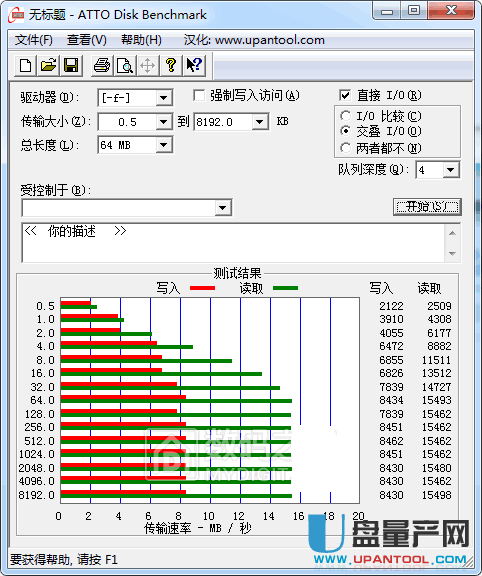Open the 传输大小 minimum size dropdown
Viewport: 482px width, 576px height.
click(x=163, y=122)
